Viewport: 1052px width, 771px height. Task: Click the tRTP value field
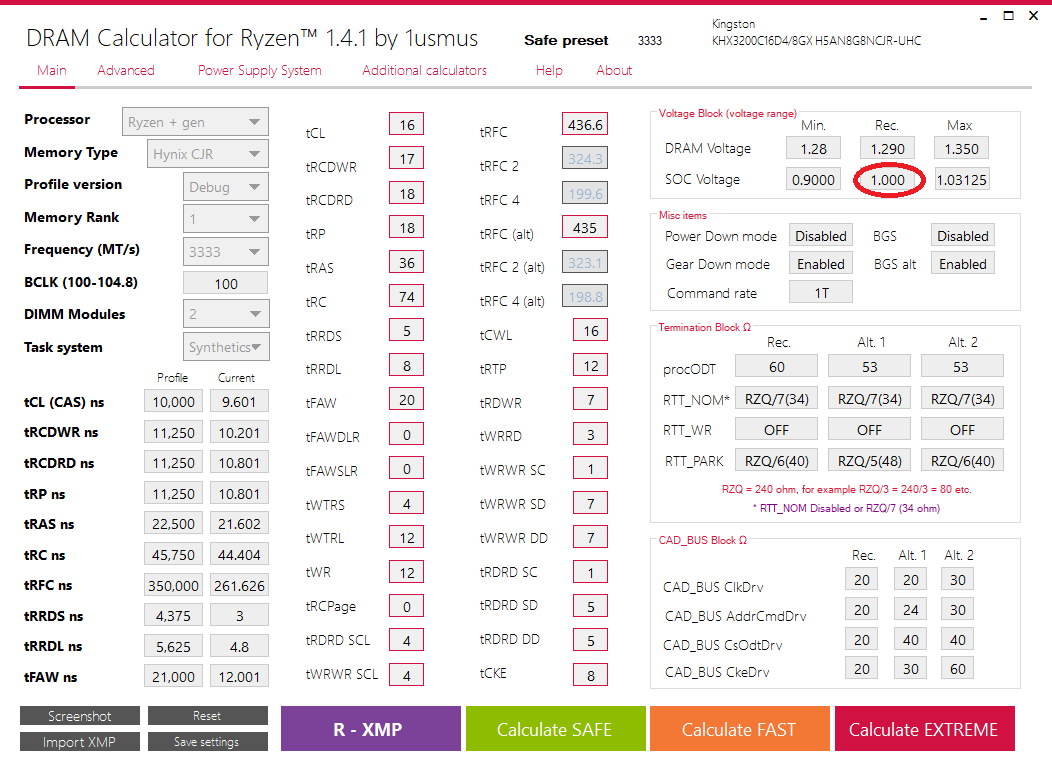[590, 366]
